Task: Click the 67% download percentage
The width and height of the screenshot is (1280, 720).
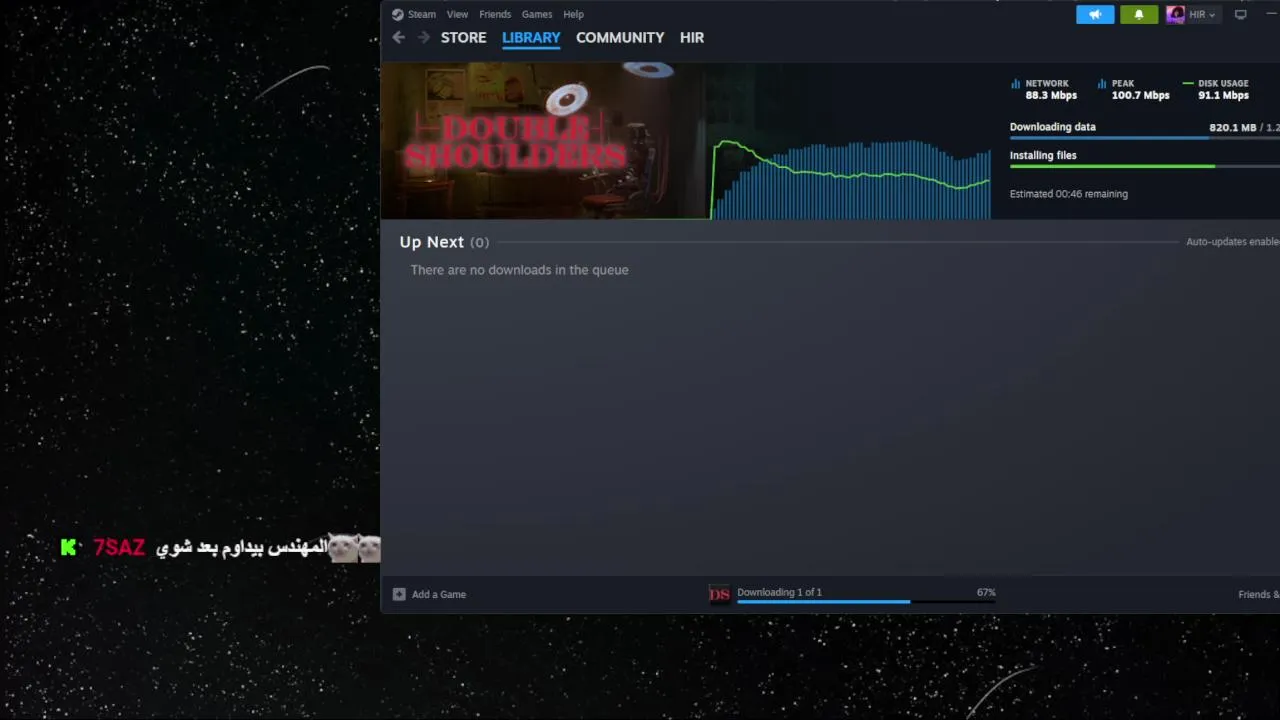Action: [986, 592]
